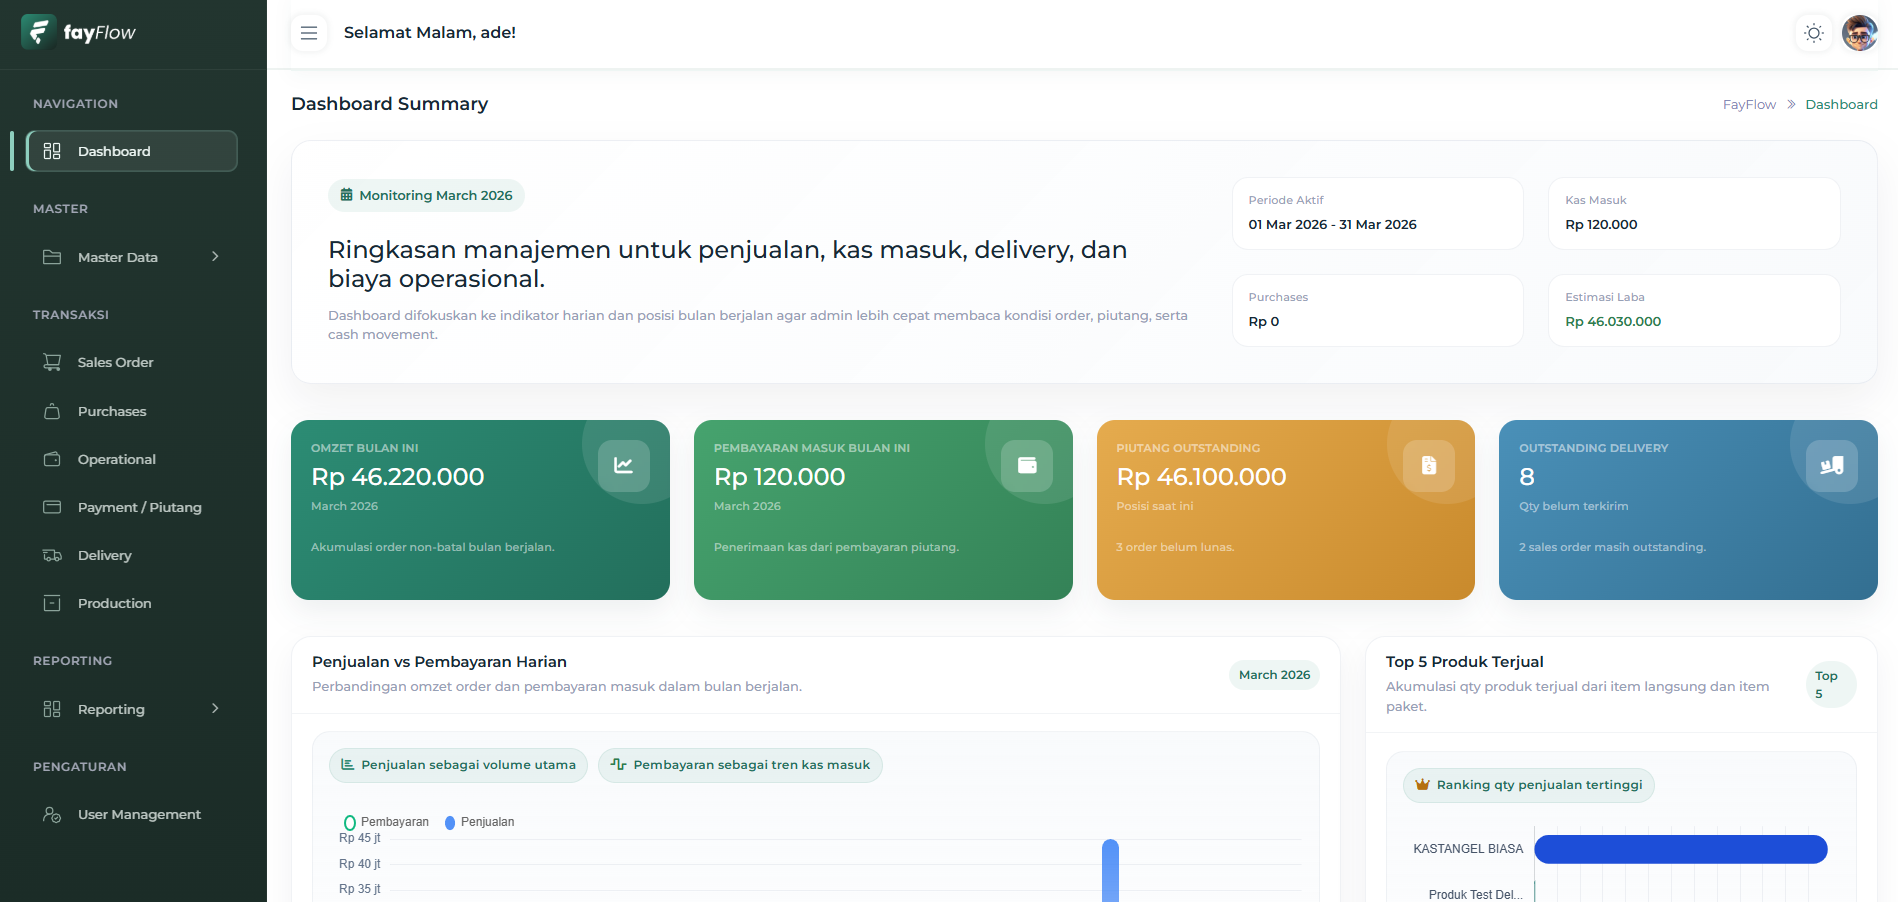Click the Operational wallet icon
The width and height of the screenshot is (1898, 902).
click(x=52, y=459)
